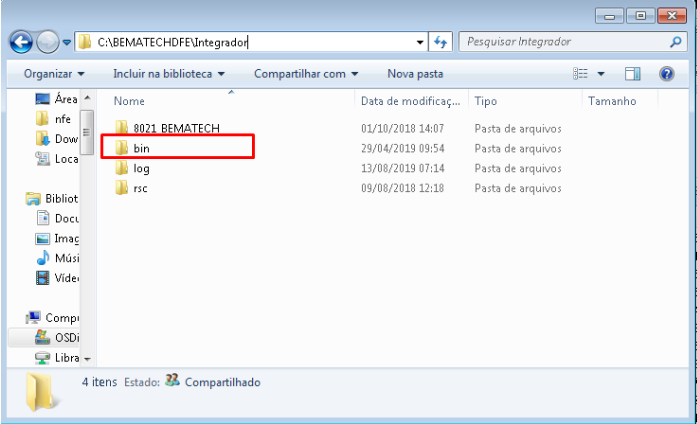Viewport: 697px width, 424px height.
Task: Minimize the Explorer window
Action: pyautogui.click(x=609, y=16)
